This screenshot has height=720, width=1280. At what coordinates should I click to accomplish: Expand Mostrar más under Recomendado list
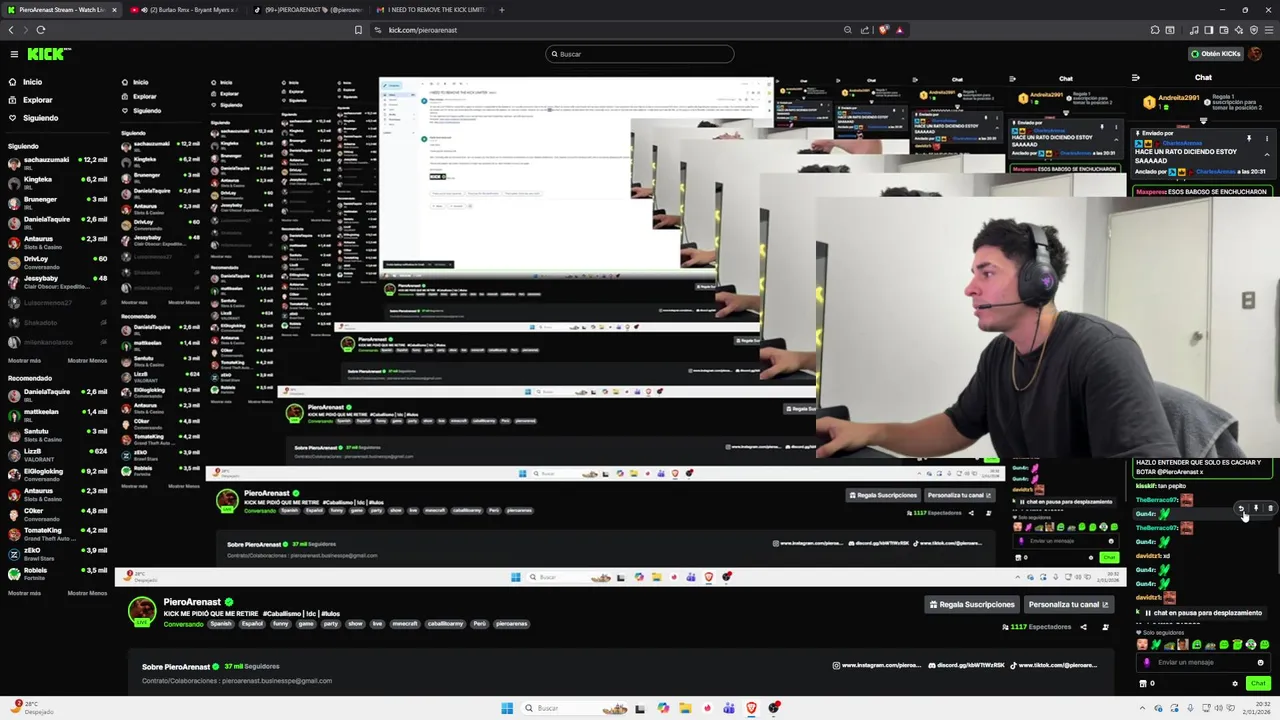pyautogui.click(x=24, y=593)
